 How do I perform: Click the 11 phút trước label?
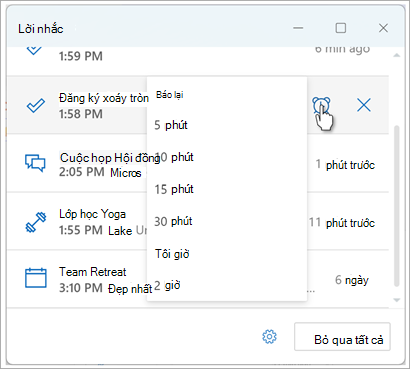pos(342,222)
